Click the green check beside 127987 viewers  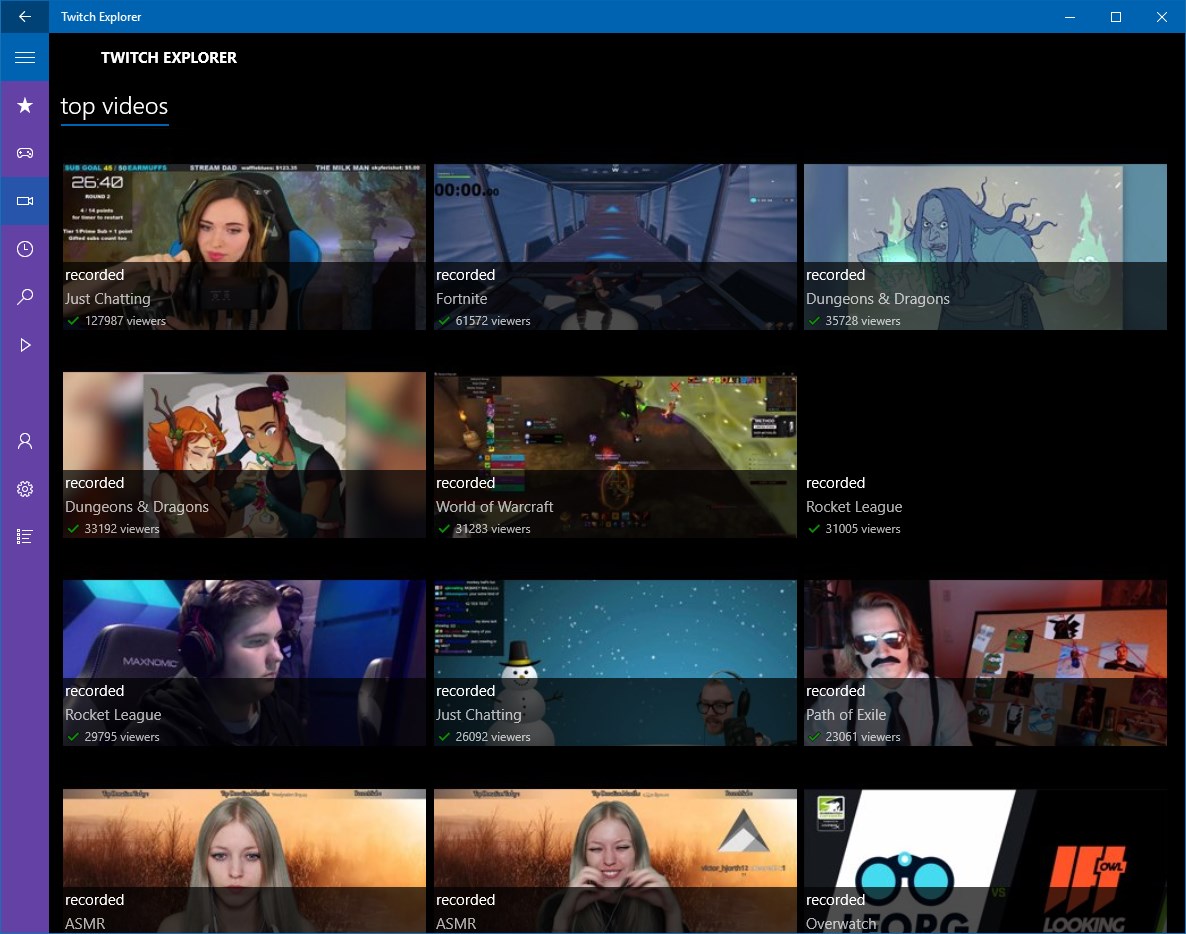click(x=73, y=321)
